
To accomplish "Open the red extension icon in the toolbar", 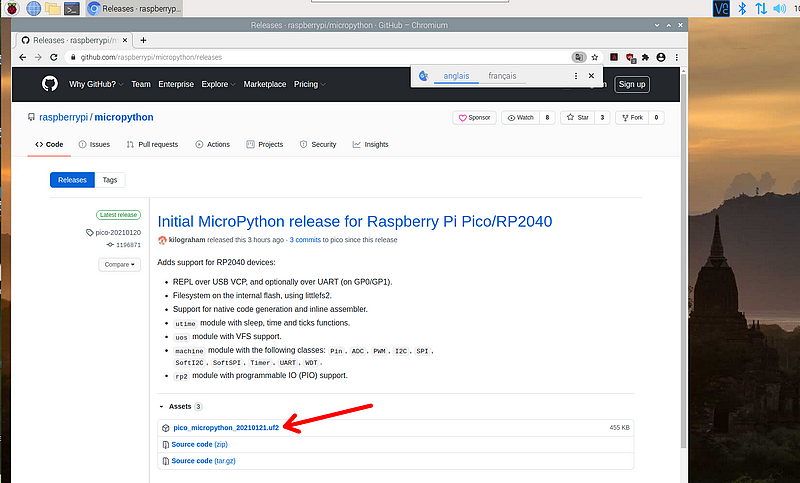I will click(614, 57).
